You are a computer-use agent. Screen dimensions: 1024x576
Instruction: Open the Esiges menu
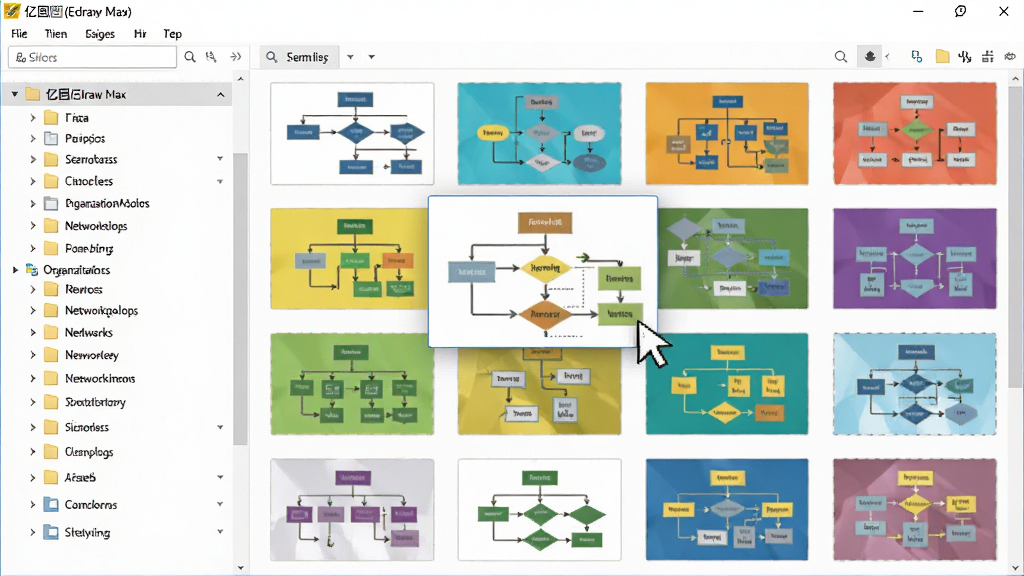(100, 34)
